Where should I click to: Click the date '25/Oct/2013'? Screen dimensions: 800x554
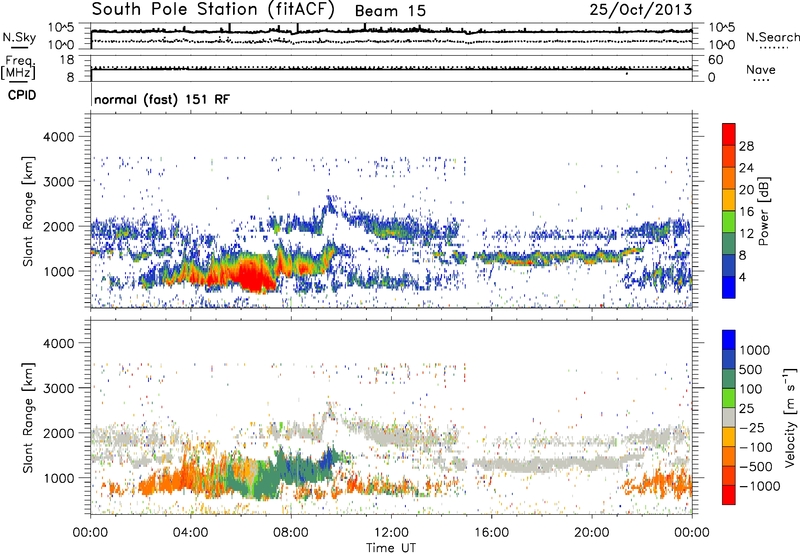point(641,10)
